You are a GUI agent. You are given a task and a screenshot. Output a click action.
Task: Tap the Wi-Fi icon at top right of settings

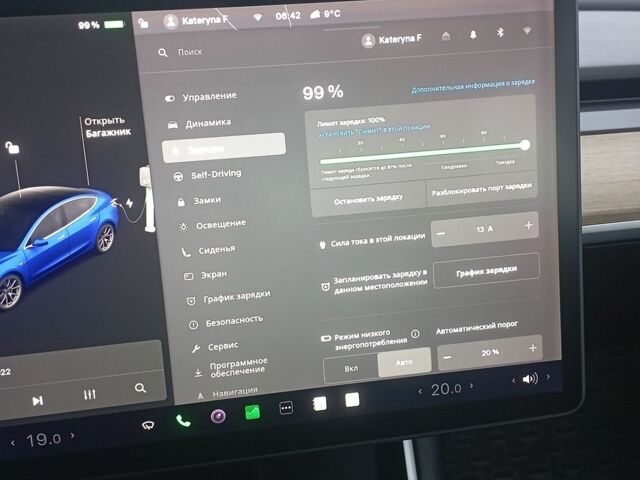click(x=527, y=31)
